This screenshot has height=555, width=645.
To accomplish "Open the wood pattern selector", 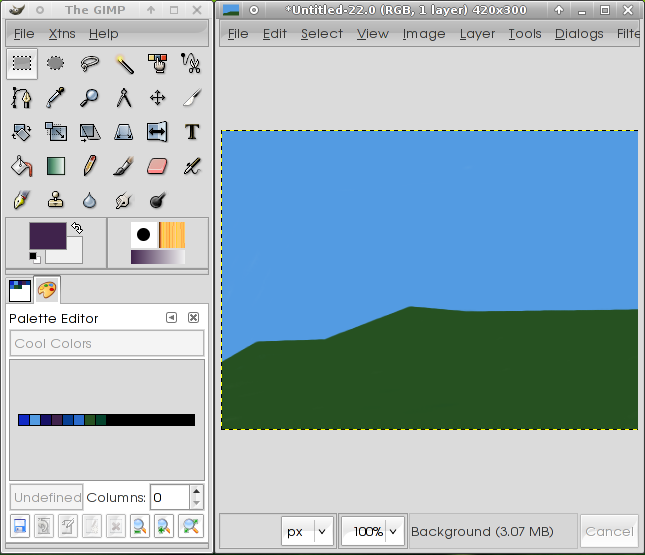I will pyautogui.click(x=172, y=235).
